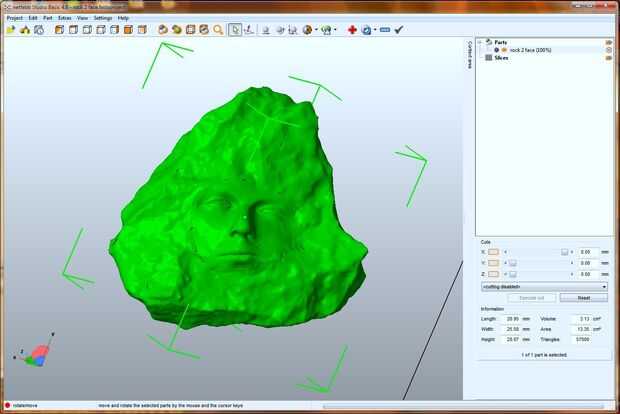The width and height of the screenshot is (620, 414).
Task: Click the X cut value field
Action: pos(588,252)
